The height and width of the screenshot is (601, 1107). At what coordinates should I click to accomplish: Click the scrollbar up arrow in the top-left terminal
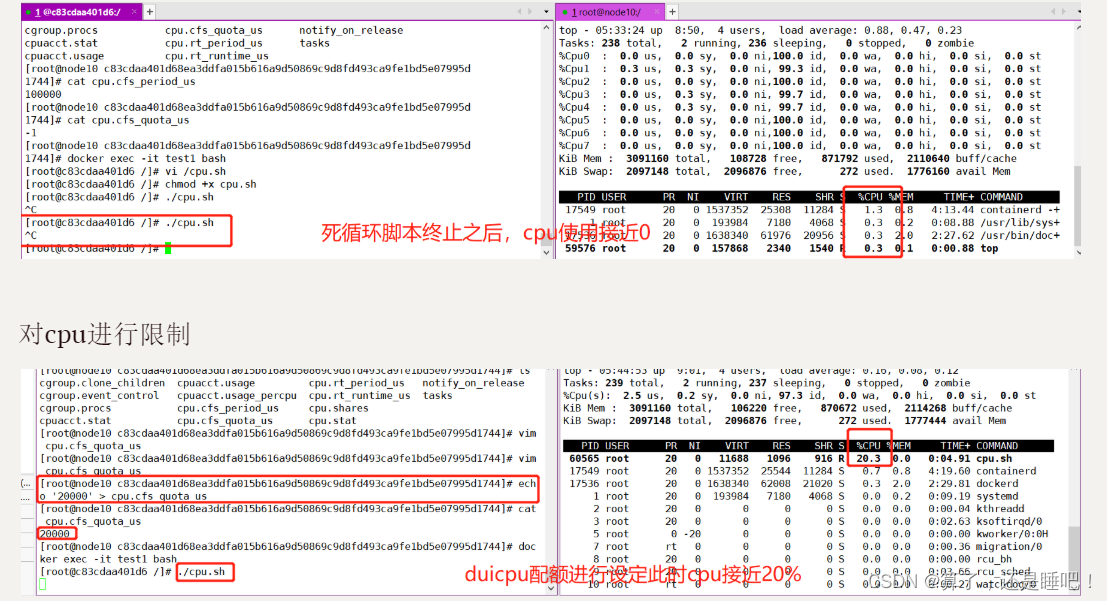click(547, 27)
